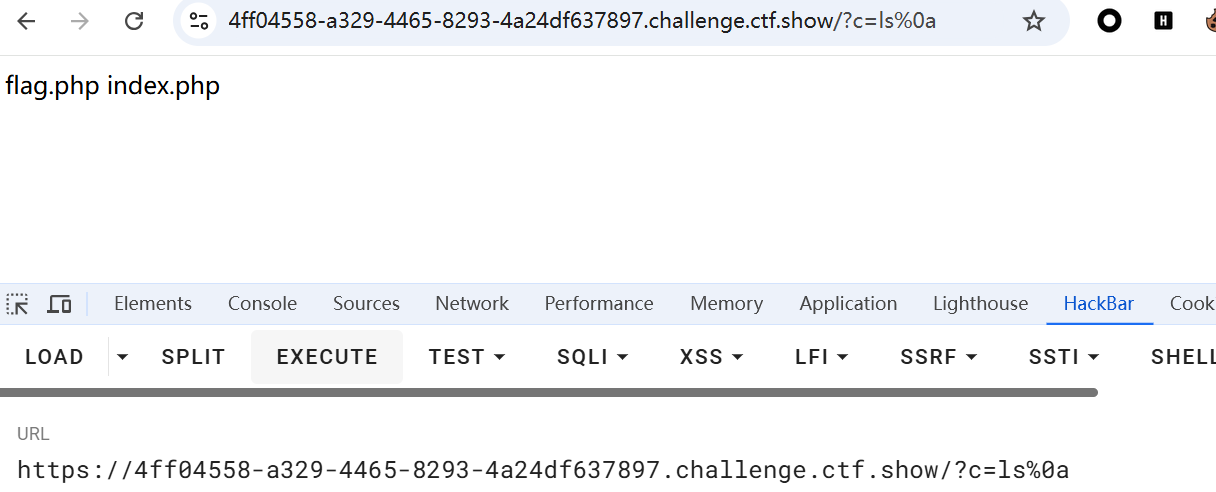Click the black circle extension icon

click(1109, 21)
